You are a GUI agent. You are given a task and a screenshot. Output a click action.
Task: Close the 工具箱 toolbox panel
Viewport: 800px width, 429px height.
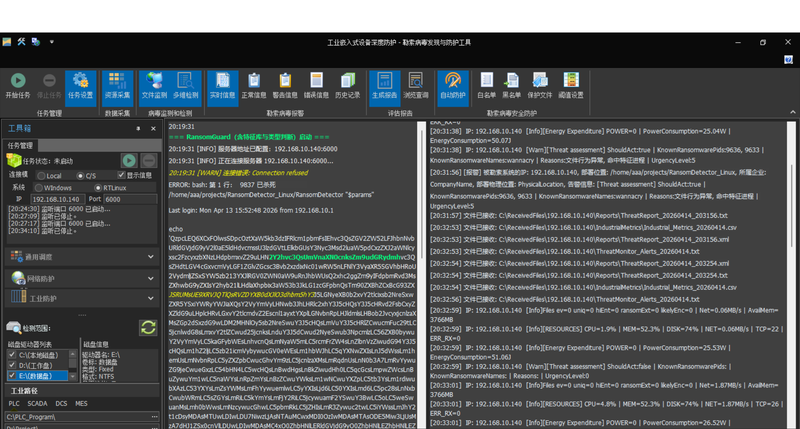(153, 129)
